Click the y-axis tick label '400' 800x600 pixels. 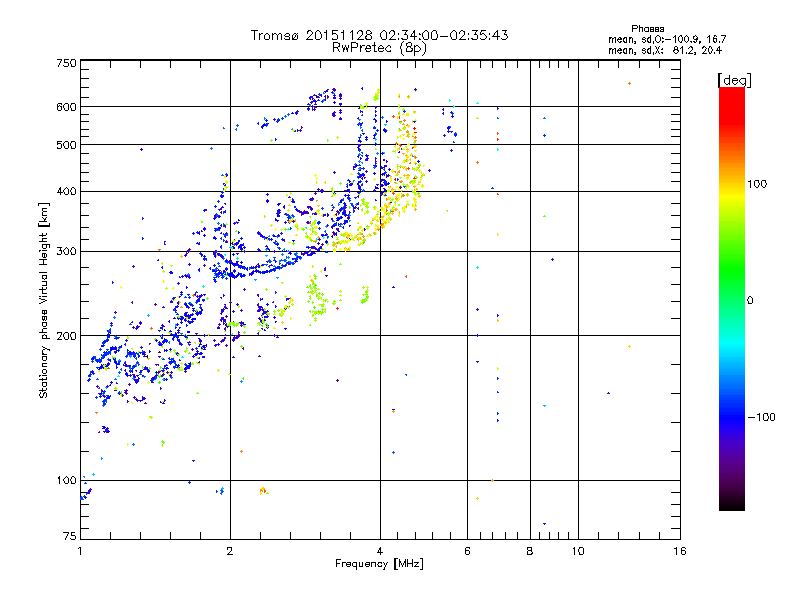click(66, 191)
